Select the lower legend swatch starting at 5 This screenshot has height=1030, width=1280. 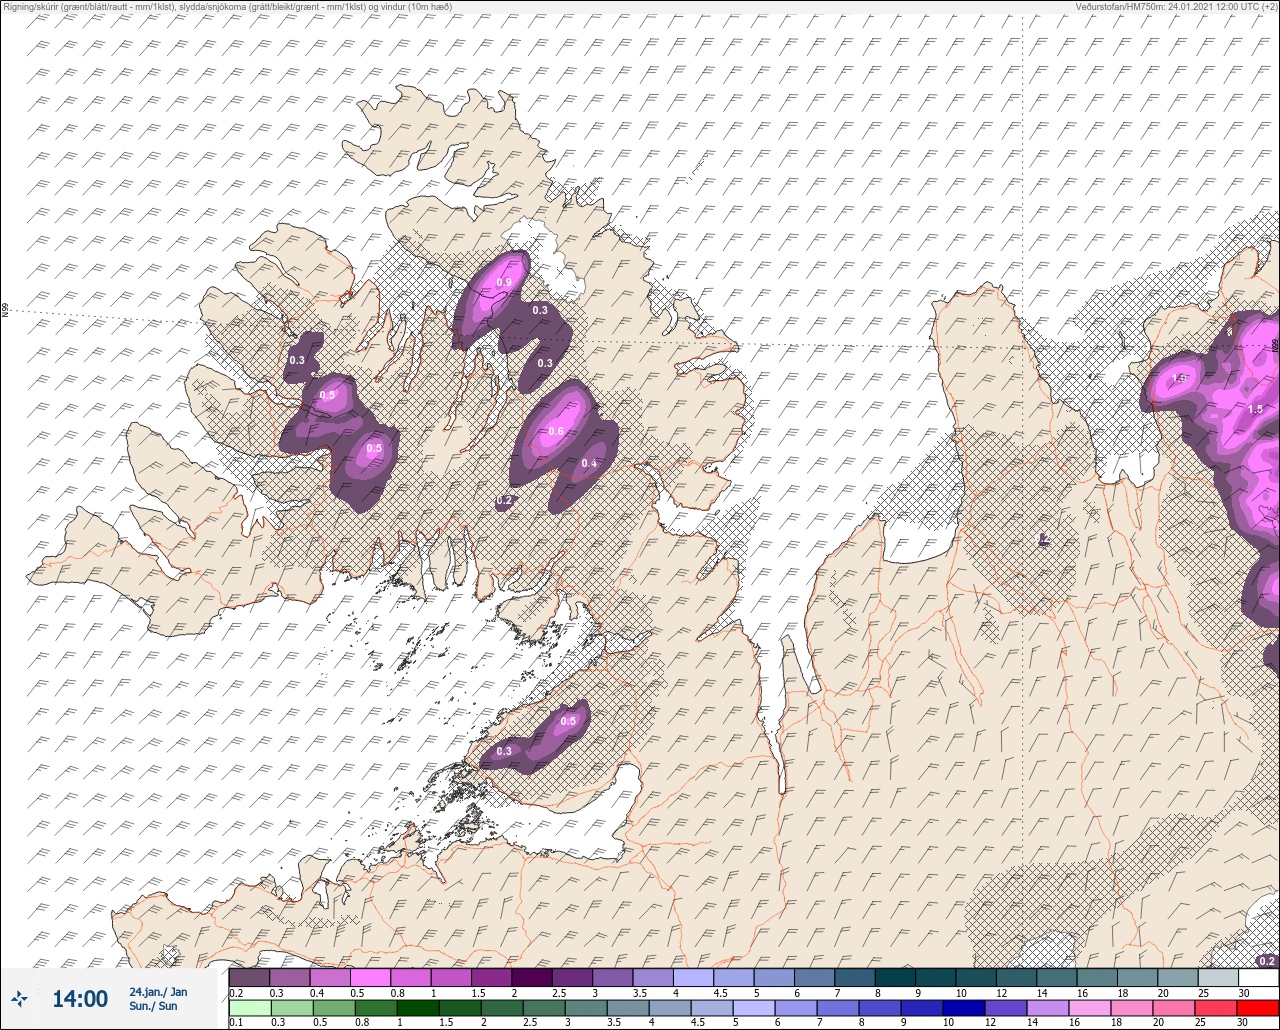tap(753, 1007)
